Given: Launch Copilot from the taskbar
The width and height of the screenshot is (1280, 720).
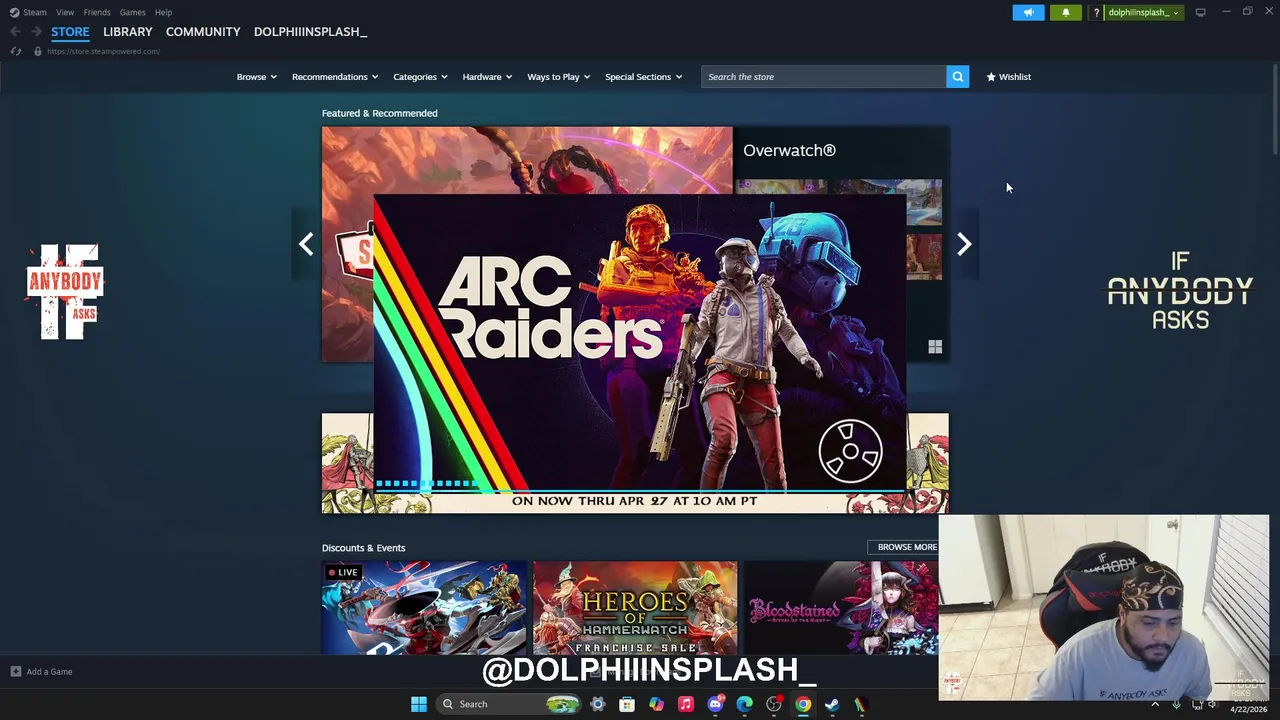Looking at the screenshot, I should pos(656,704).
